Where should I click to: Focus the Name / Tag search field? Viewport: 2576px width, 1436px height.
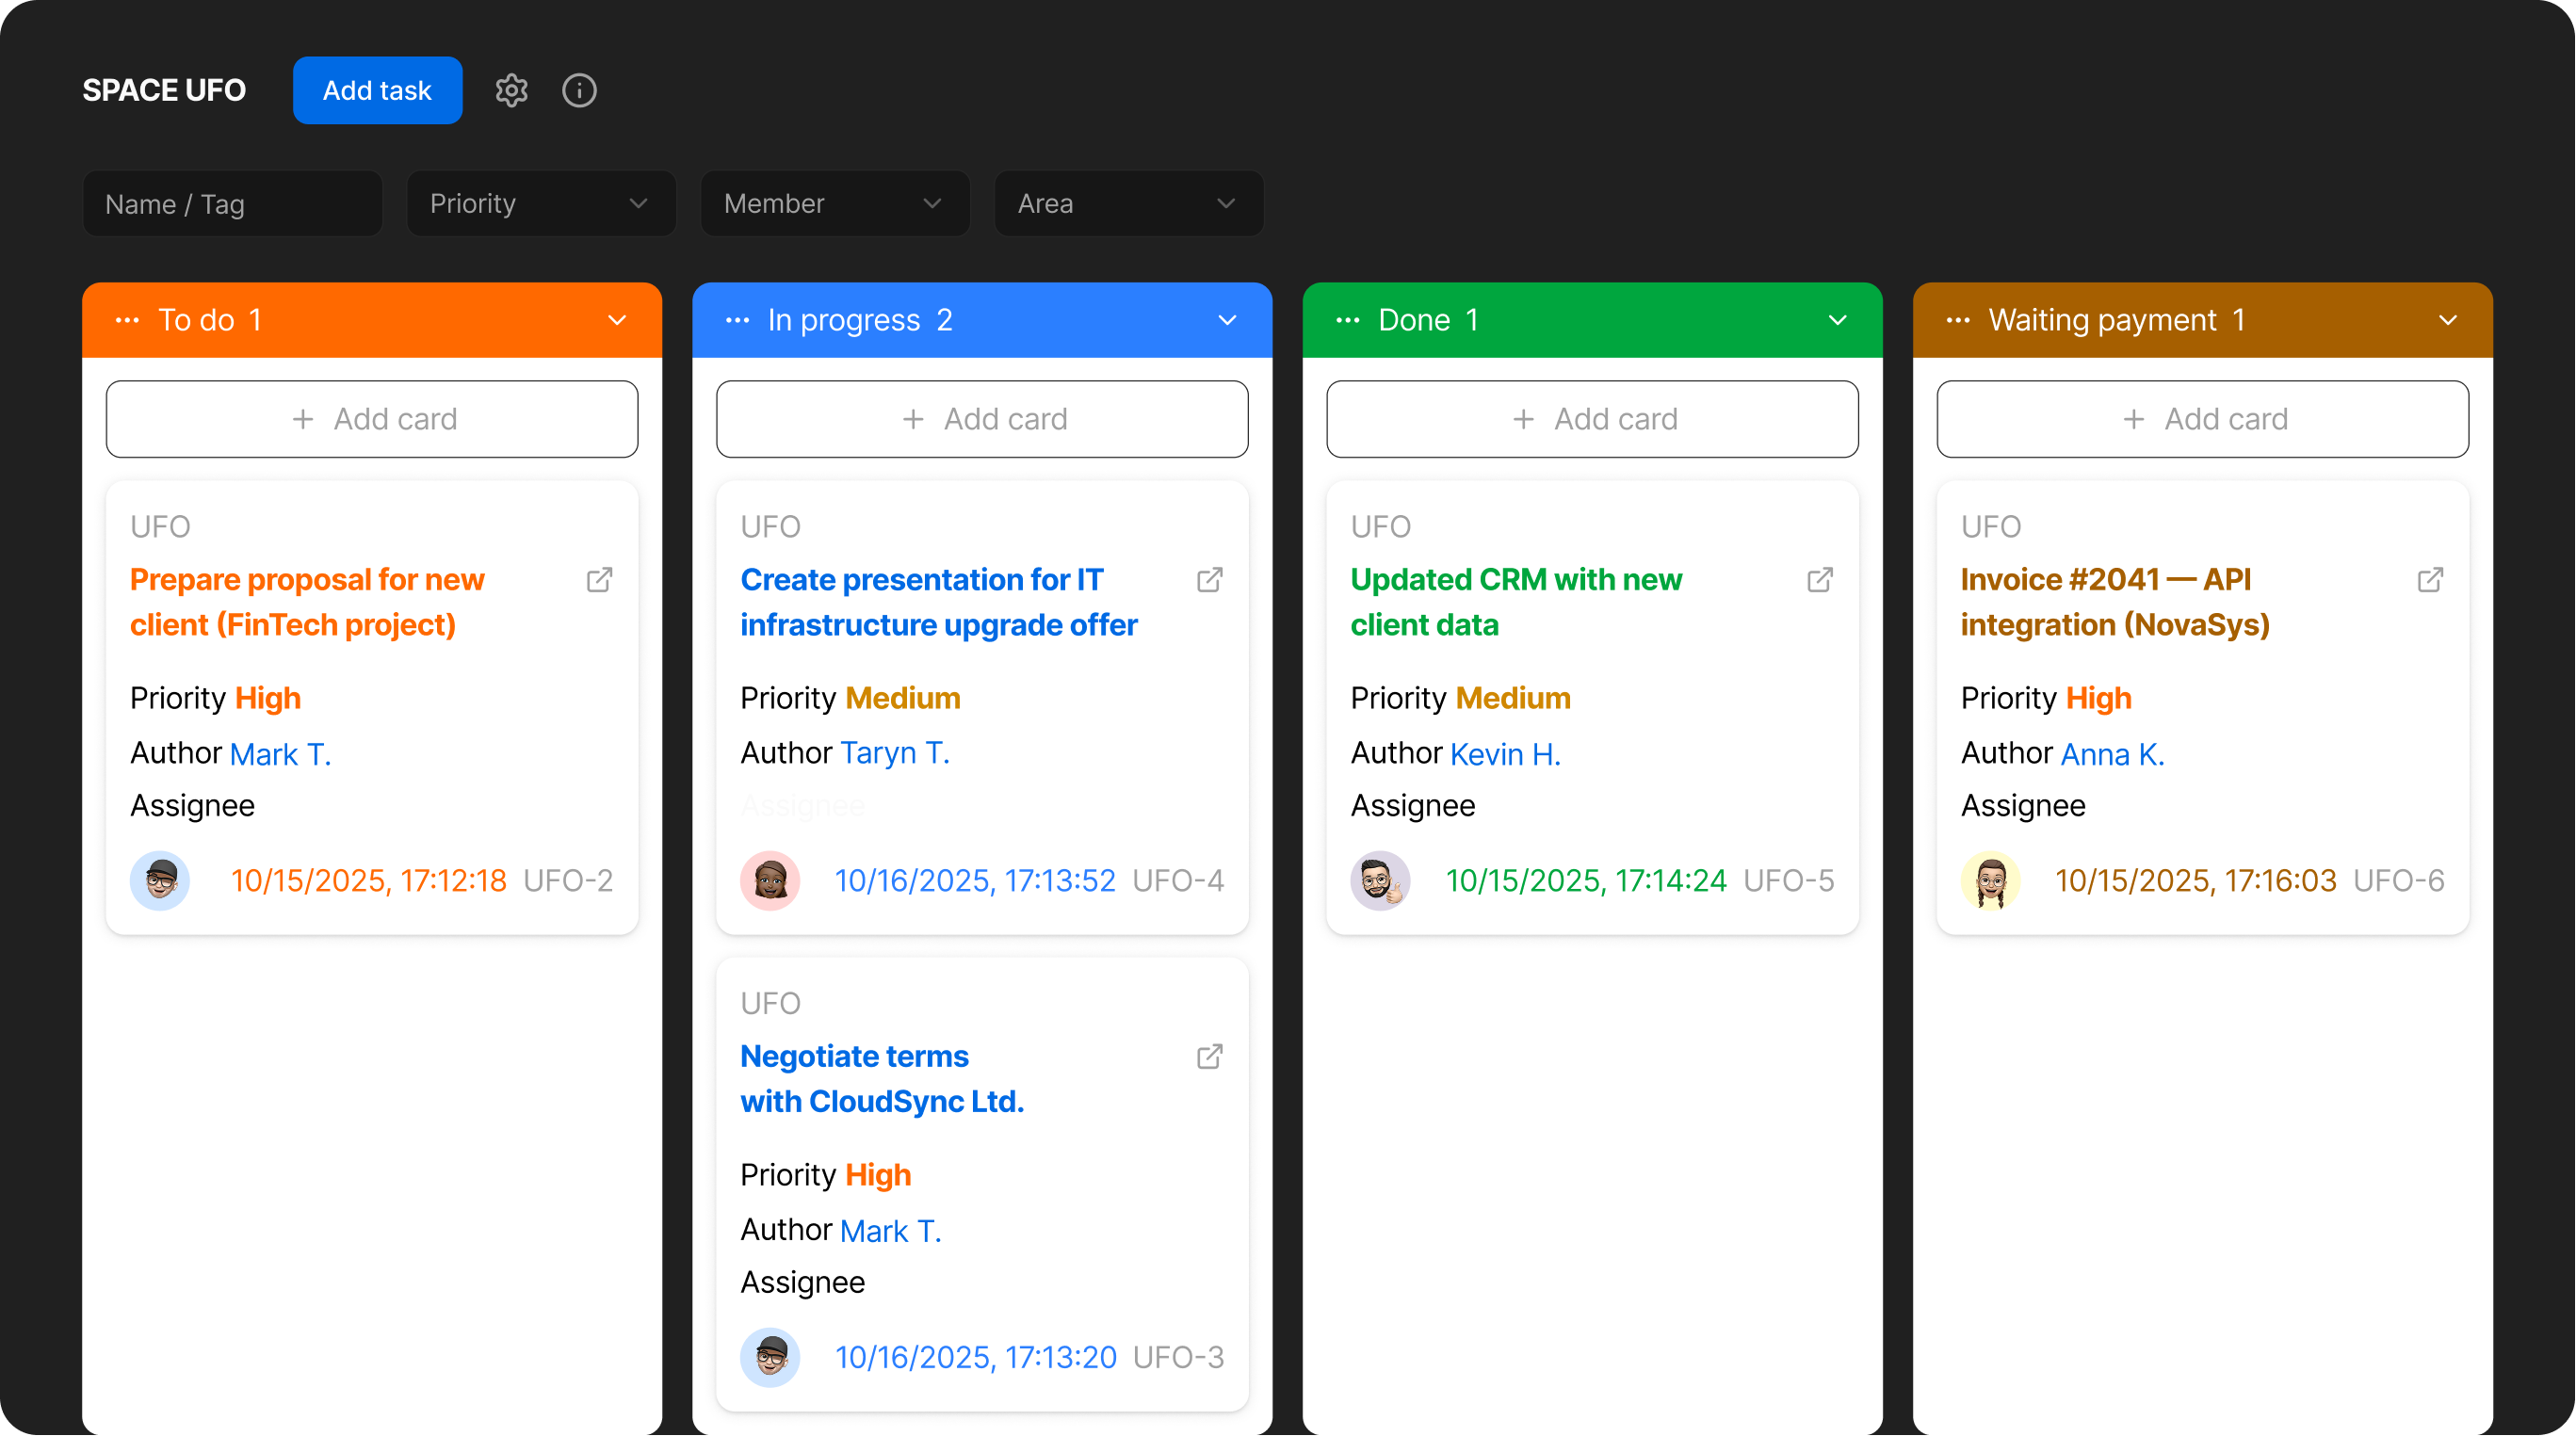232,203
